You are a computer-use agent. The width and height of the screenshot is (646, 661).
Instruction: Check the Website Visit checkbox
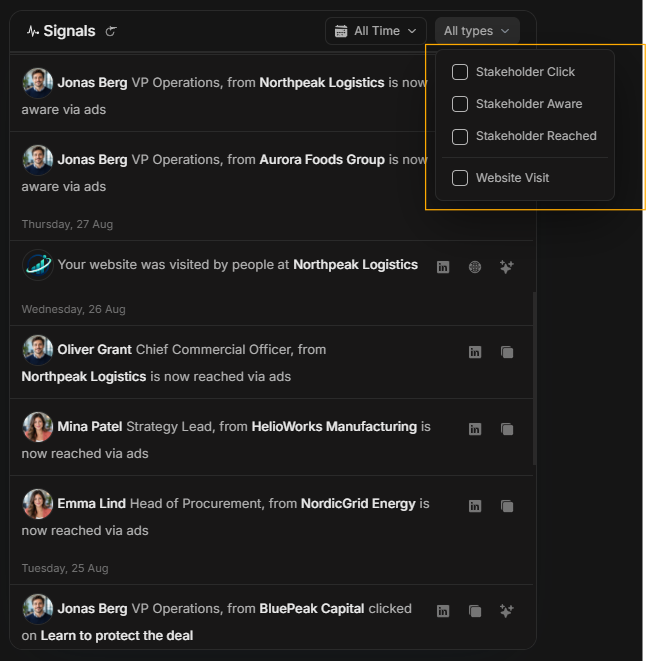[460, 178]
